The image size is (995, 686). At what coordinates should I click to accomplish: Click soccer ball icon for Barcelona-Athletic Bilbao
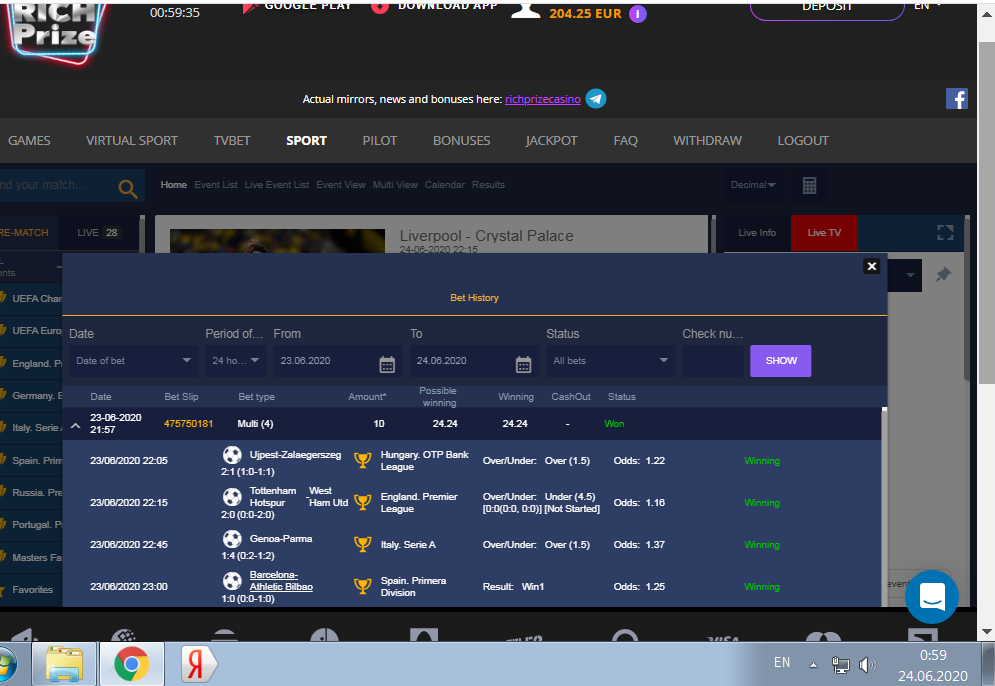click(x=232, y=581)
